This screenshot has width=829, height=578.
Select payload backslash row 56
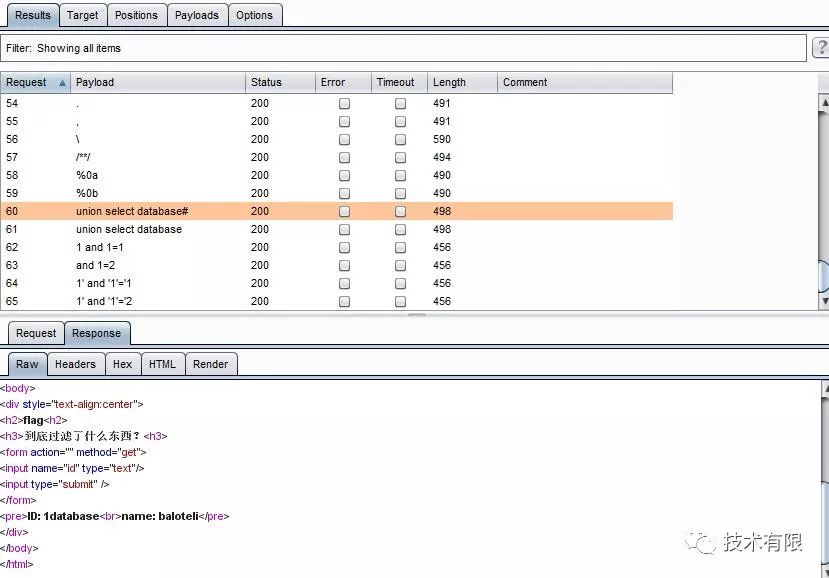[336, 139]
